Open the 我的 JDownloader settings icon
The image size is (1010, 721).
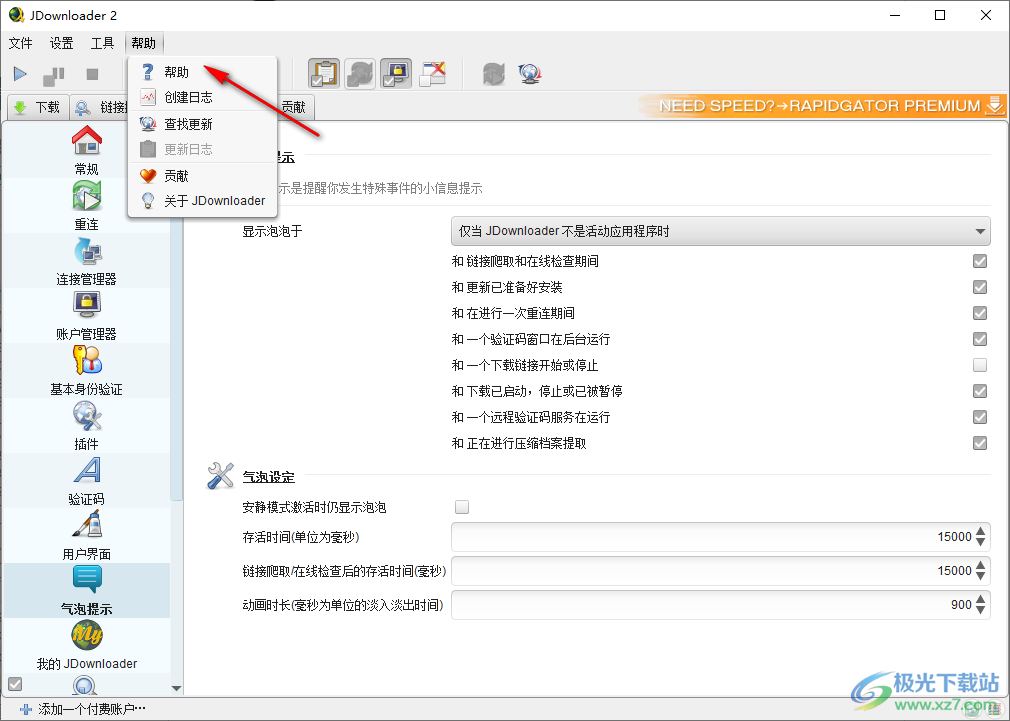[x=86, y=635]
